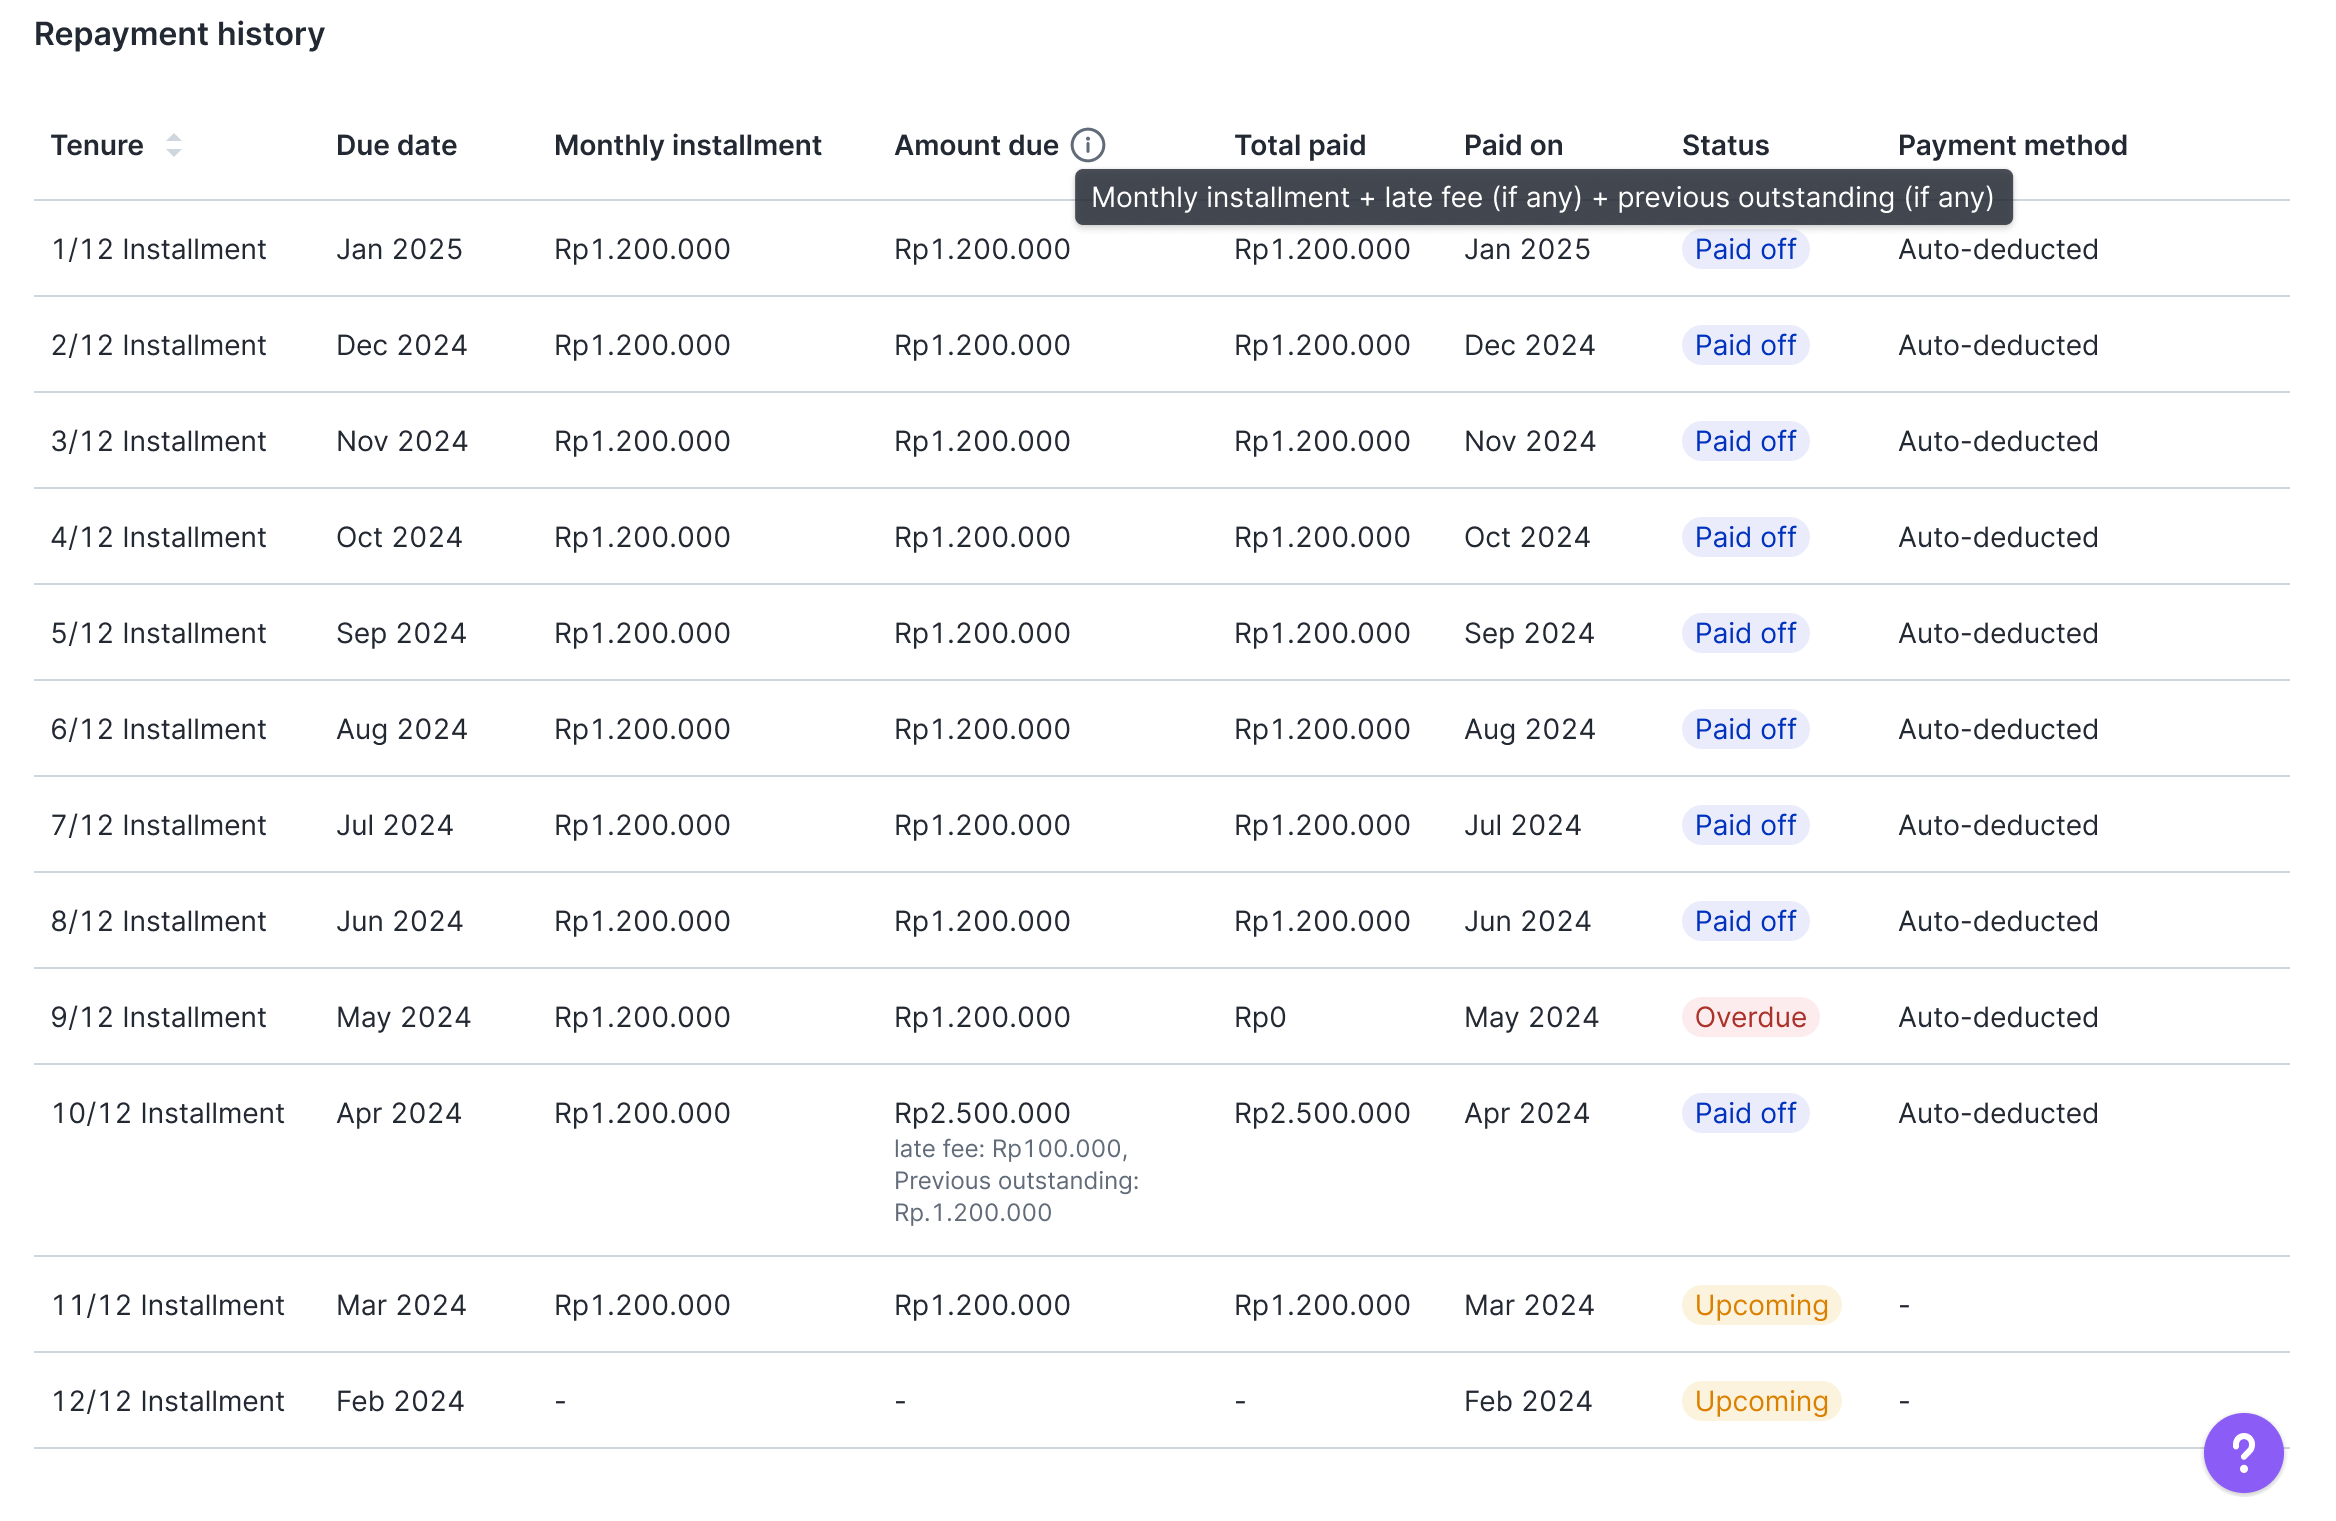This screenshot has width=2336, height=1521.
Task: Click the Status column header
Action: coord(1725,145)
